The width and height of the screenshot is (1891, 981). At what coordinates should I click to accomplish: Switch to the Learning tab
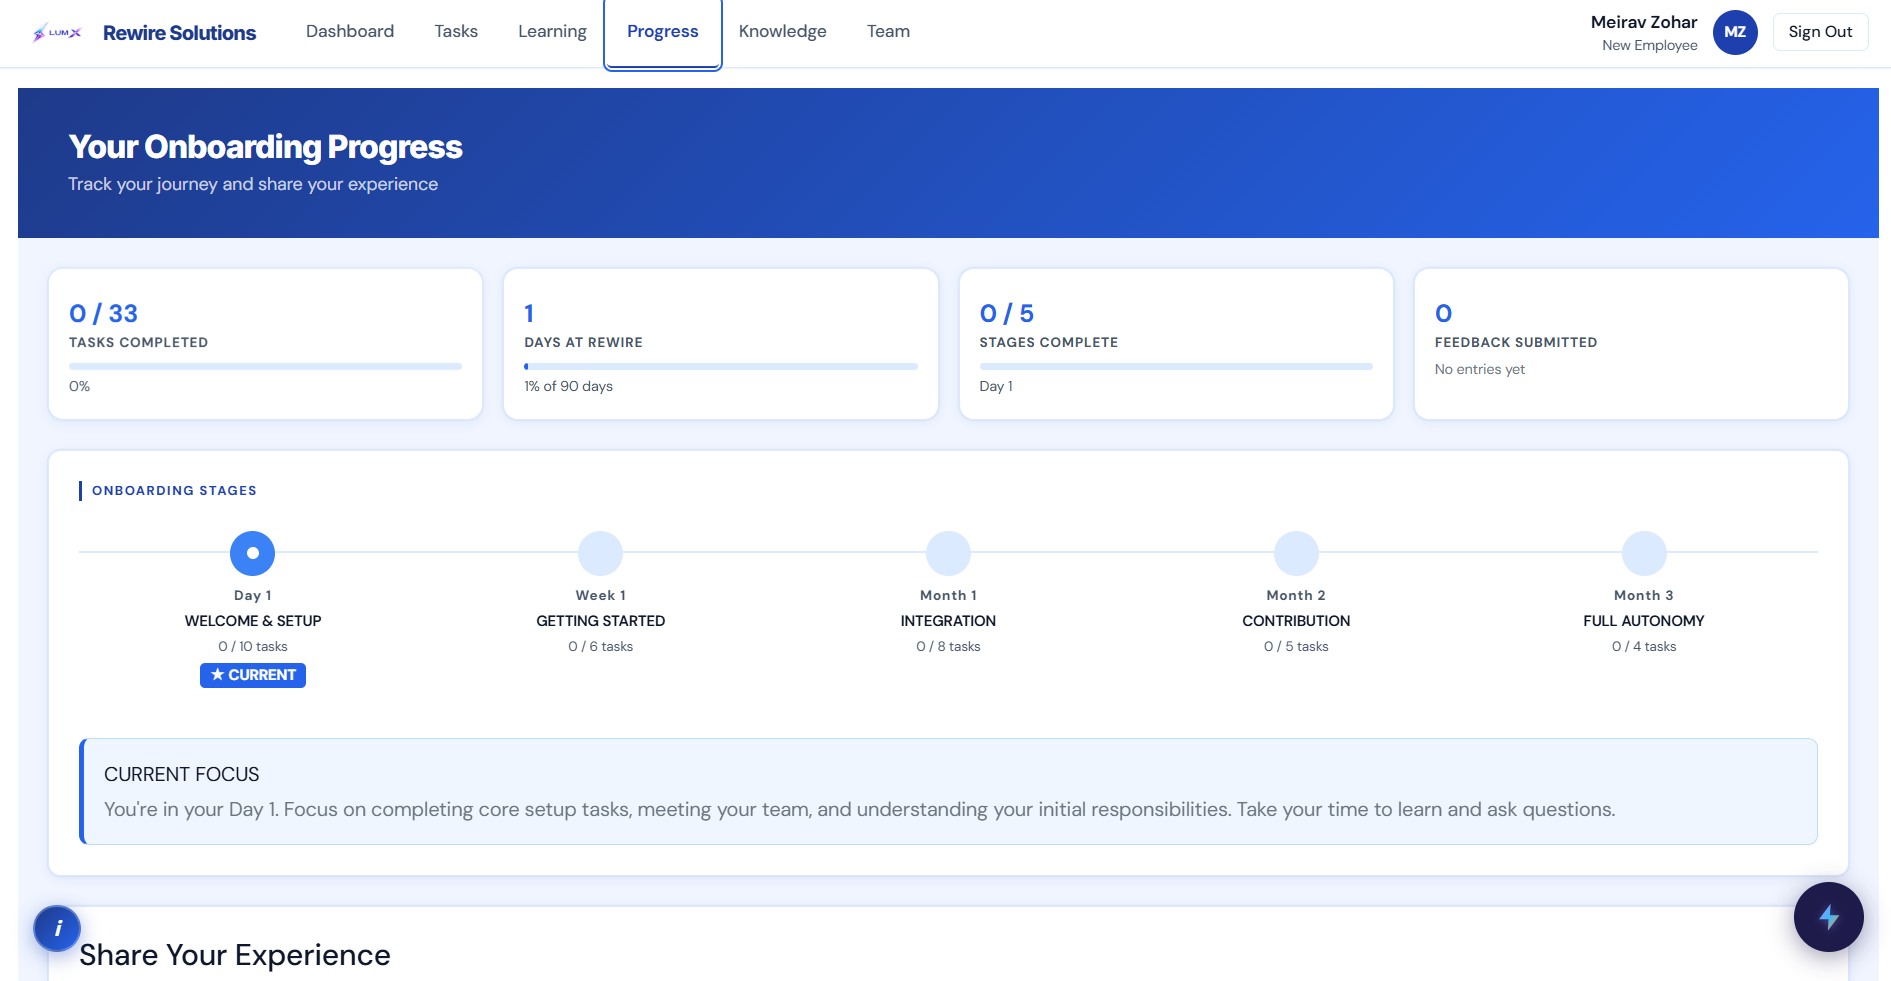coord(552,32)
